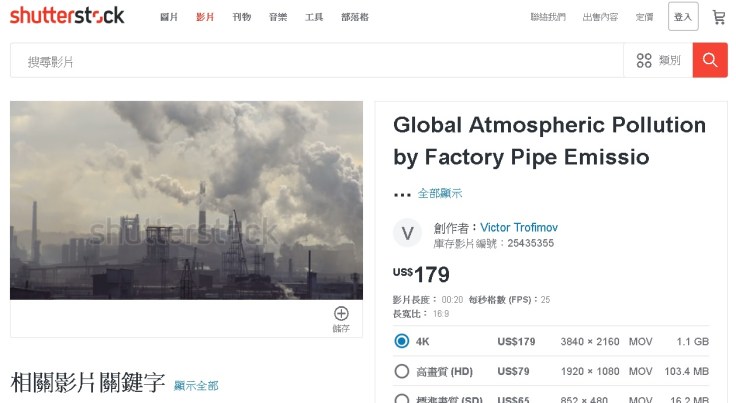
Task: Click the Shutterstock logo
Action: click(x=67, y=16)
